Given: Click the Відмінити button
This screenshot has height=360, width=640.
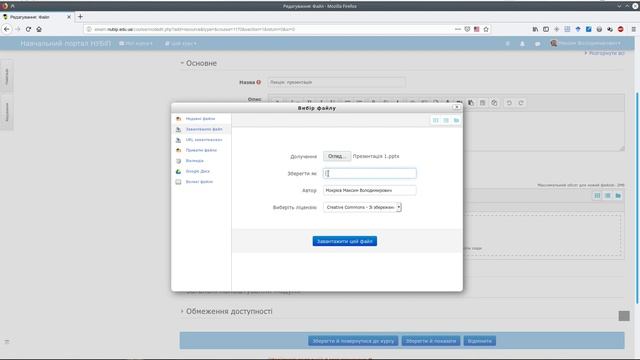Looking at the screenshot, I should [x=480, y=341].
